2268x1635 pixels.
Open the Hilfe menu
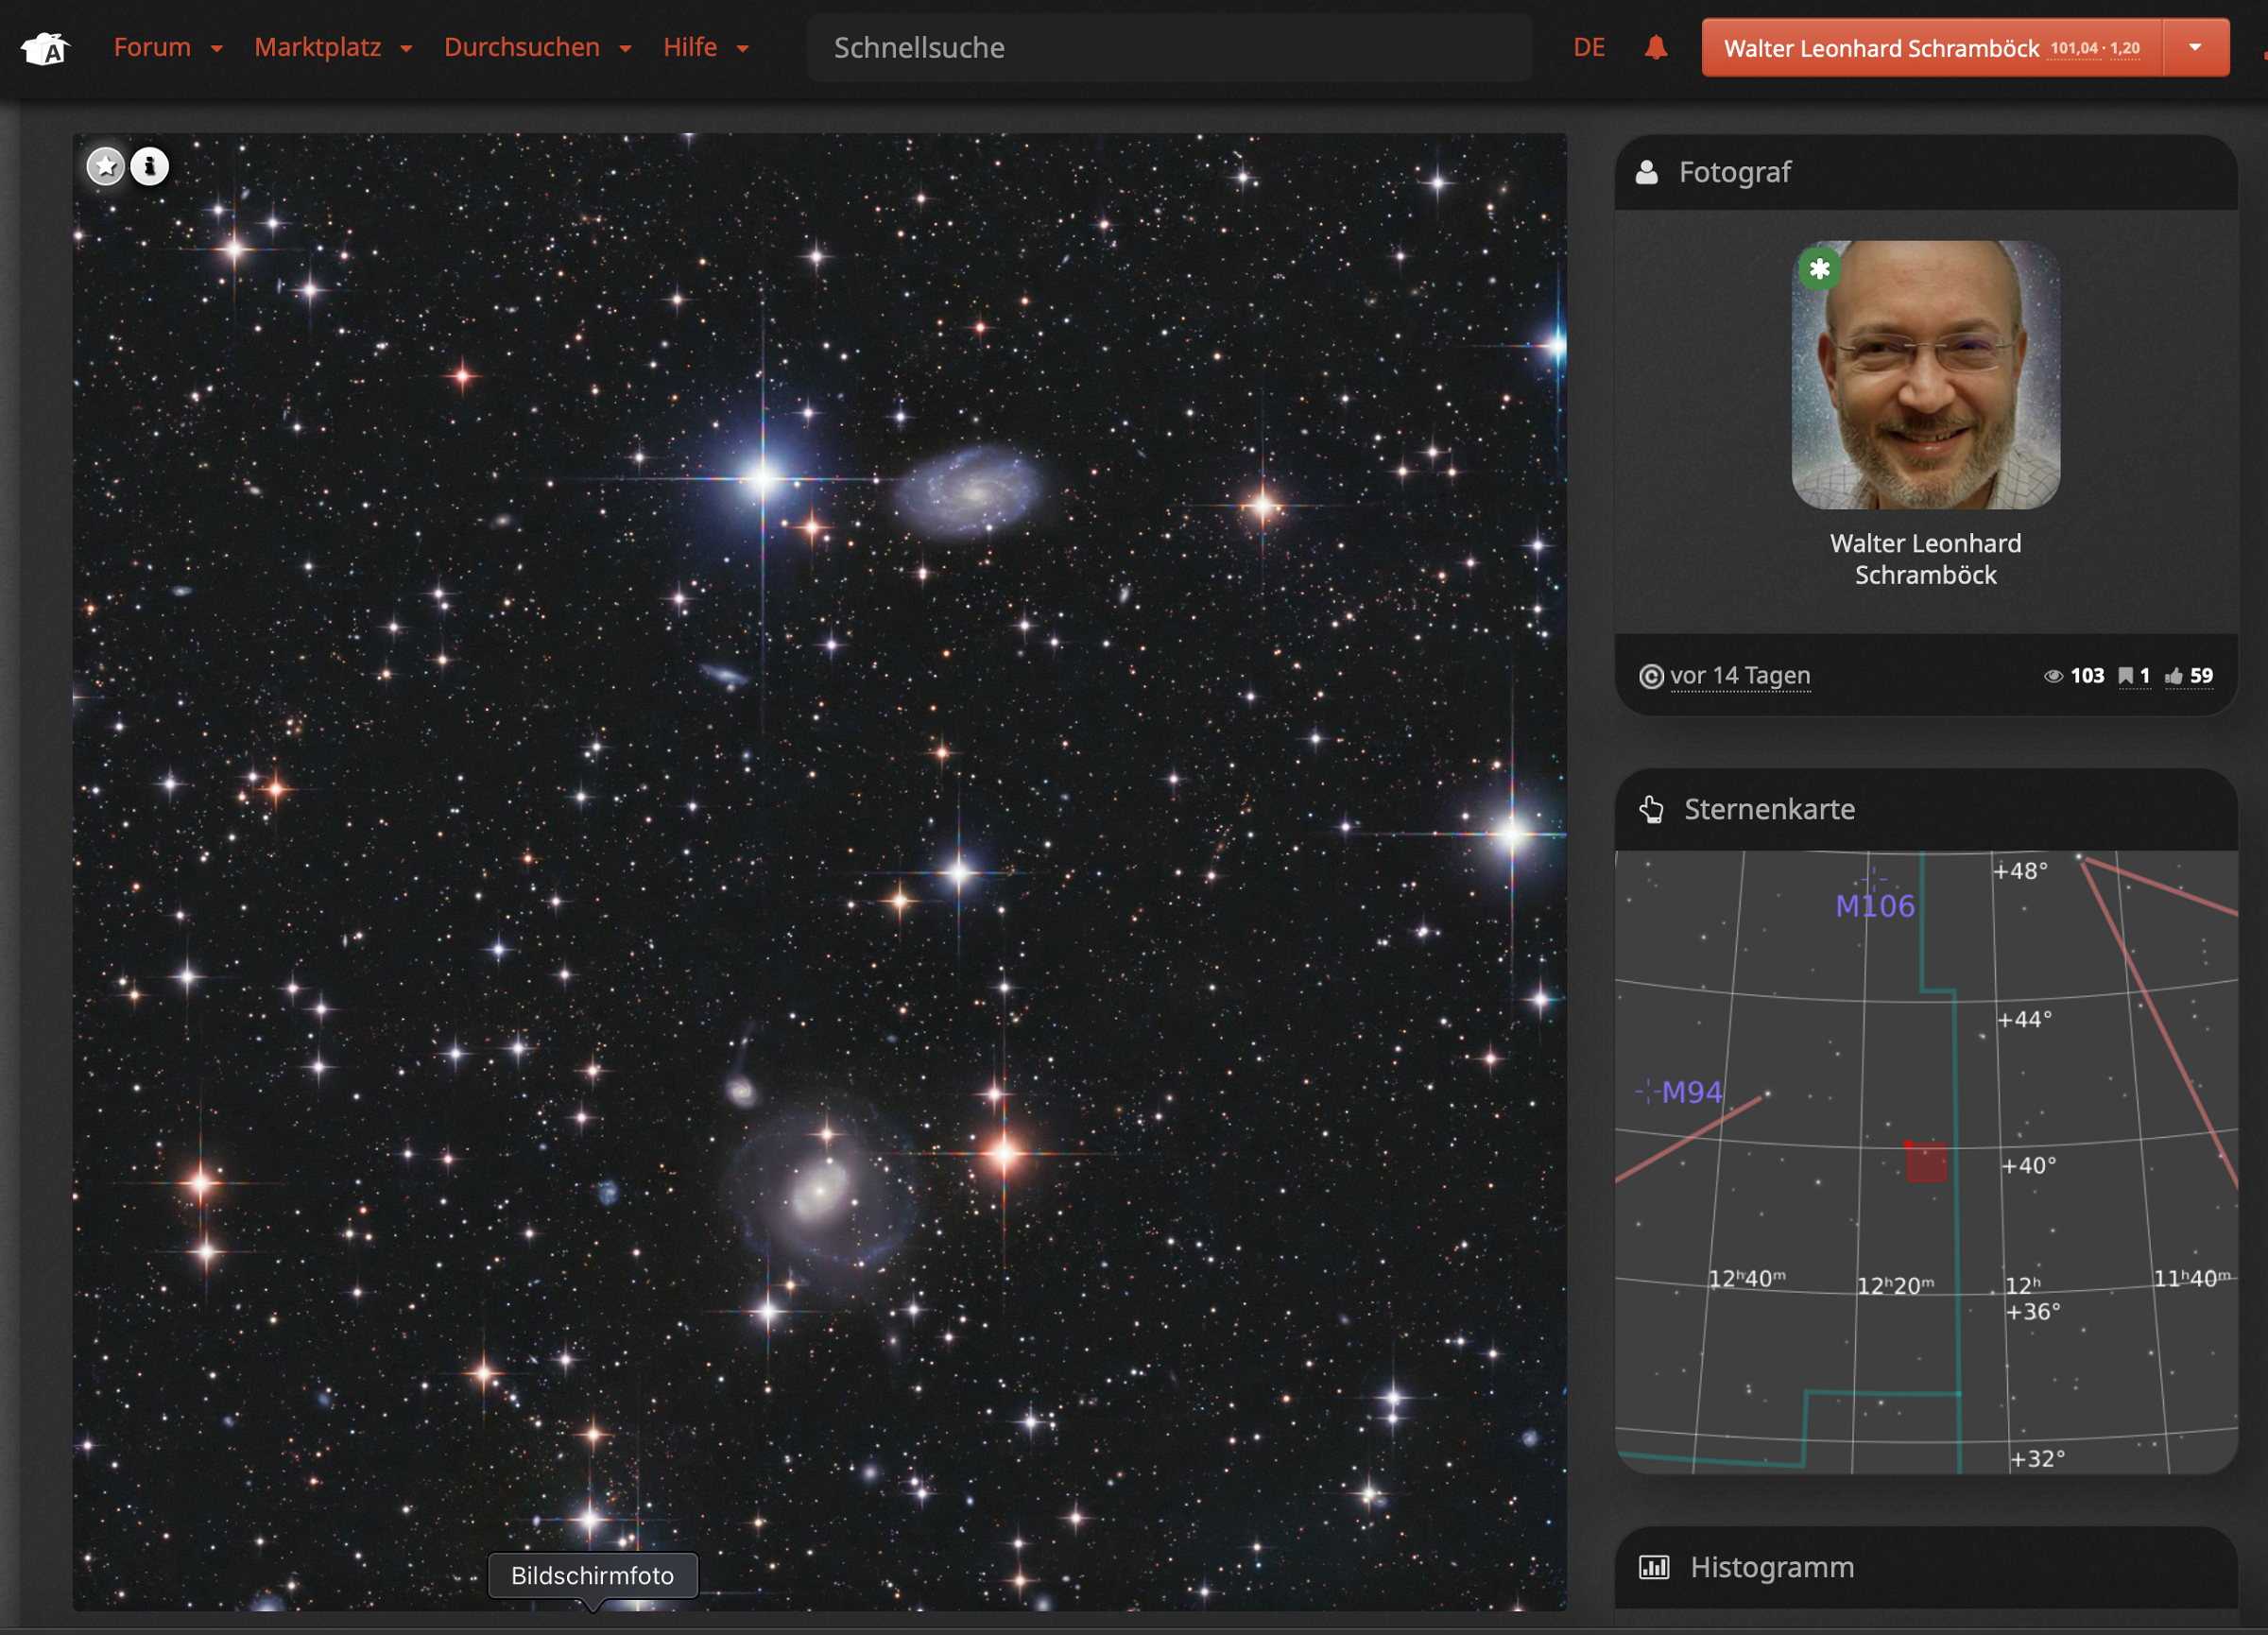tap(705, 47)
